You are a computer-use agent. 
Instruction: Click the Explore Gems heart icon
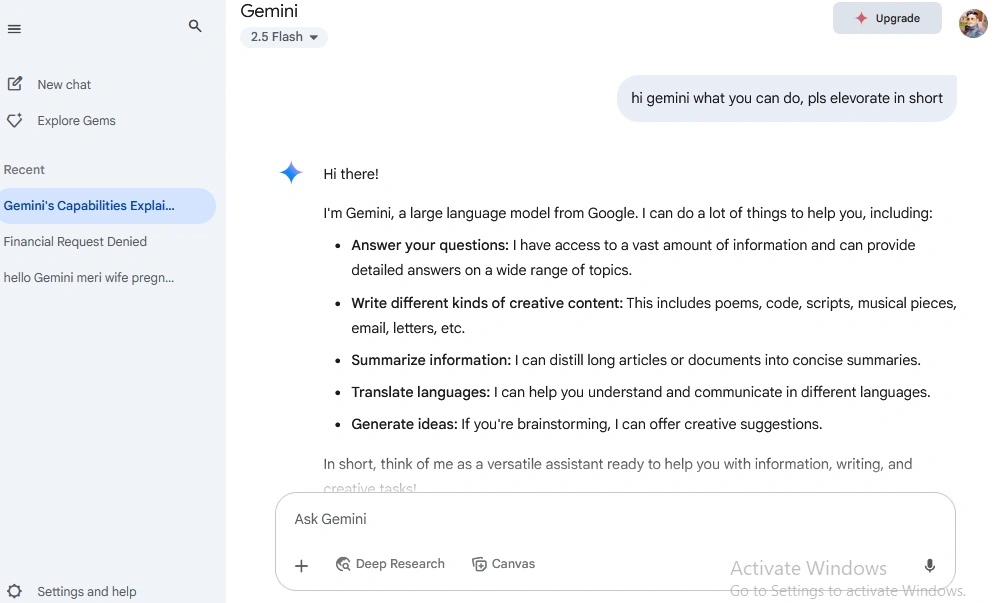tap(15, 120)
